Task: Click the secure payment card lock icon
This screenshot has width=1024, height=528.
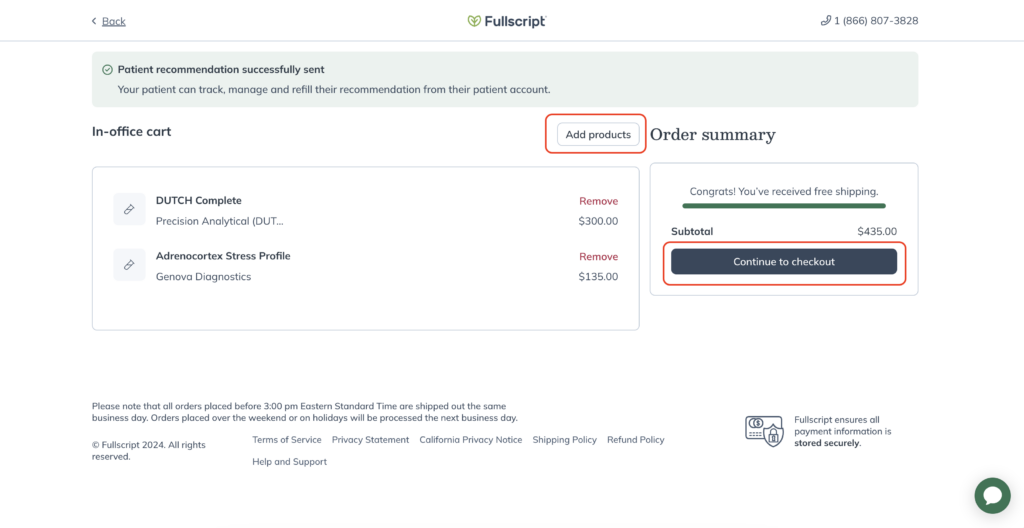Action: click(x=764, y=431)
